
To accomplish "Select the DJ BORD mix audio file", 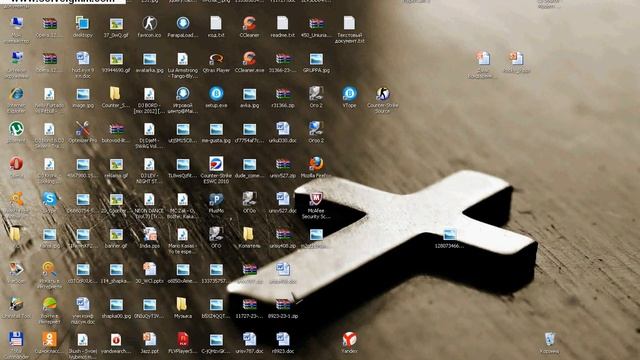I will click(x=149, y=94).
